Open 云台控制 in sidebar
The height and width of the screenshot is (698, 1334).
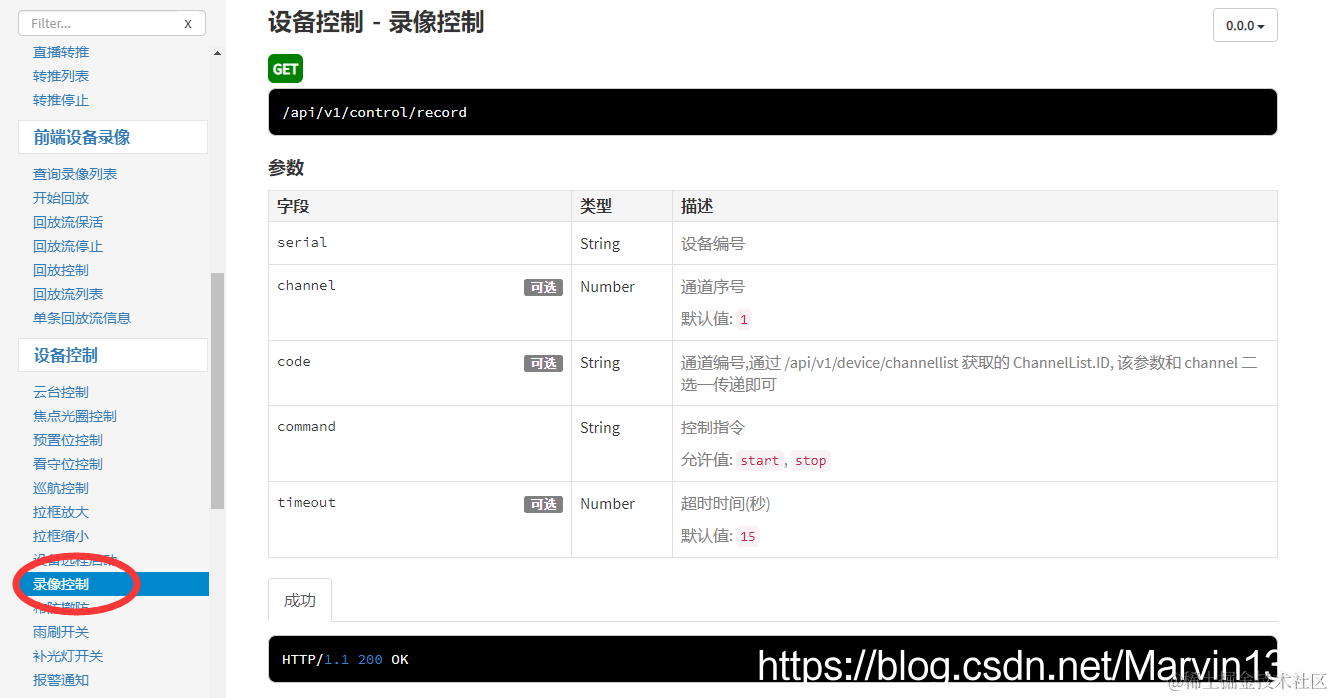(x=61, y=392)
